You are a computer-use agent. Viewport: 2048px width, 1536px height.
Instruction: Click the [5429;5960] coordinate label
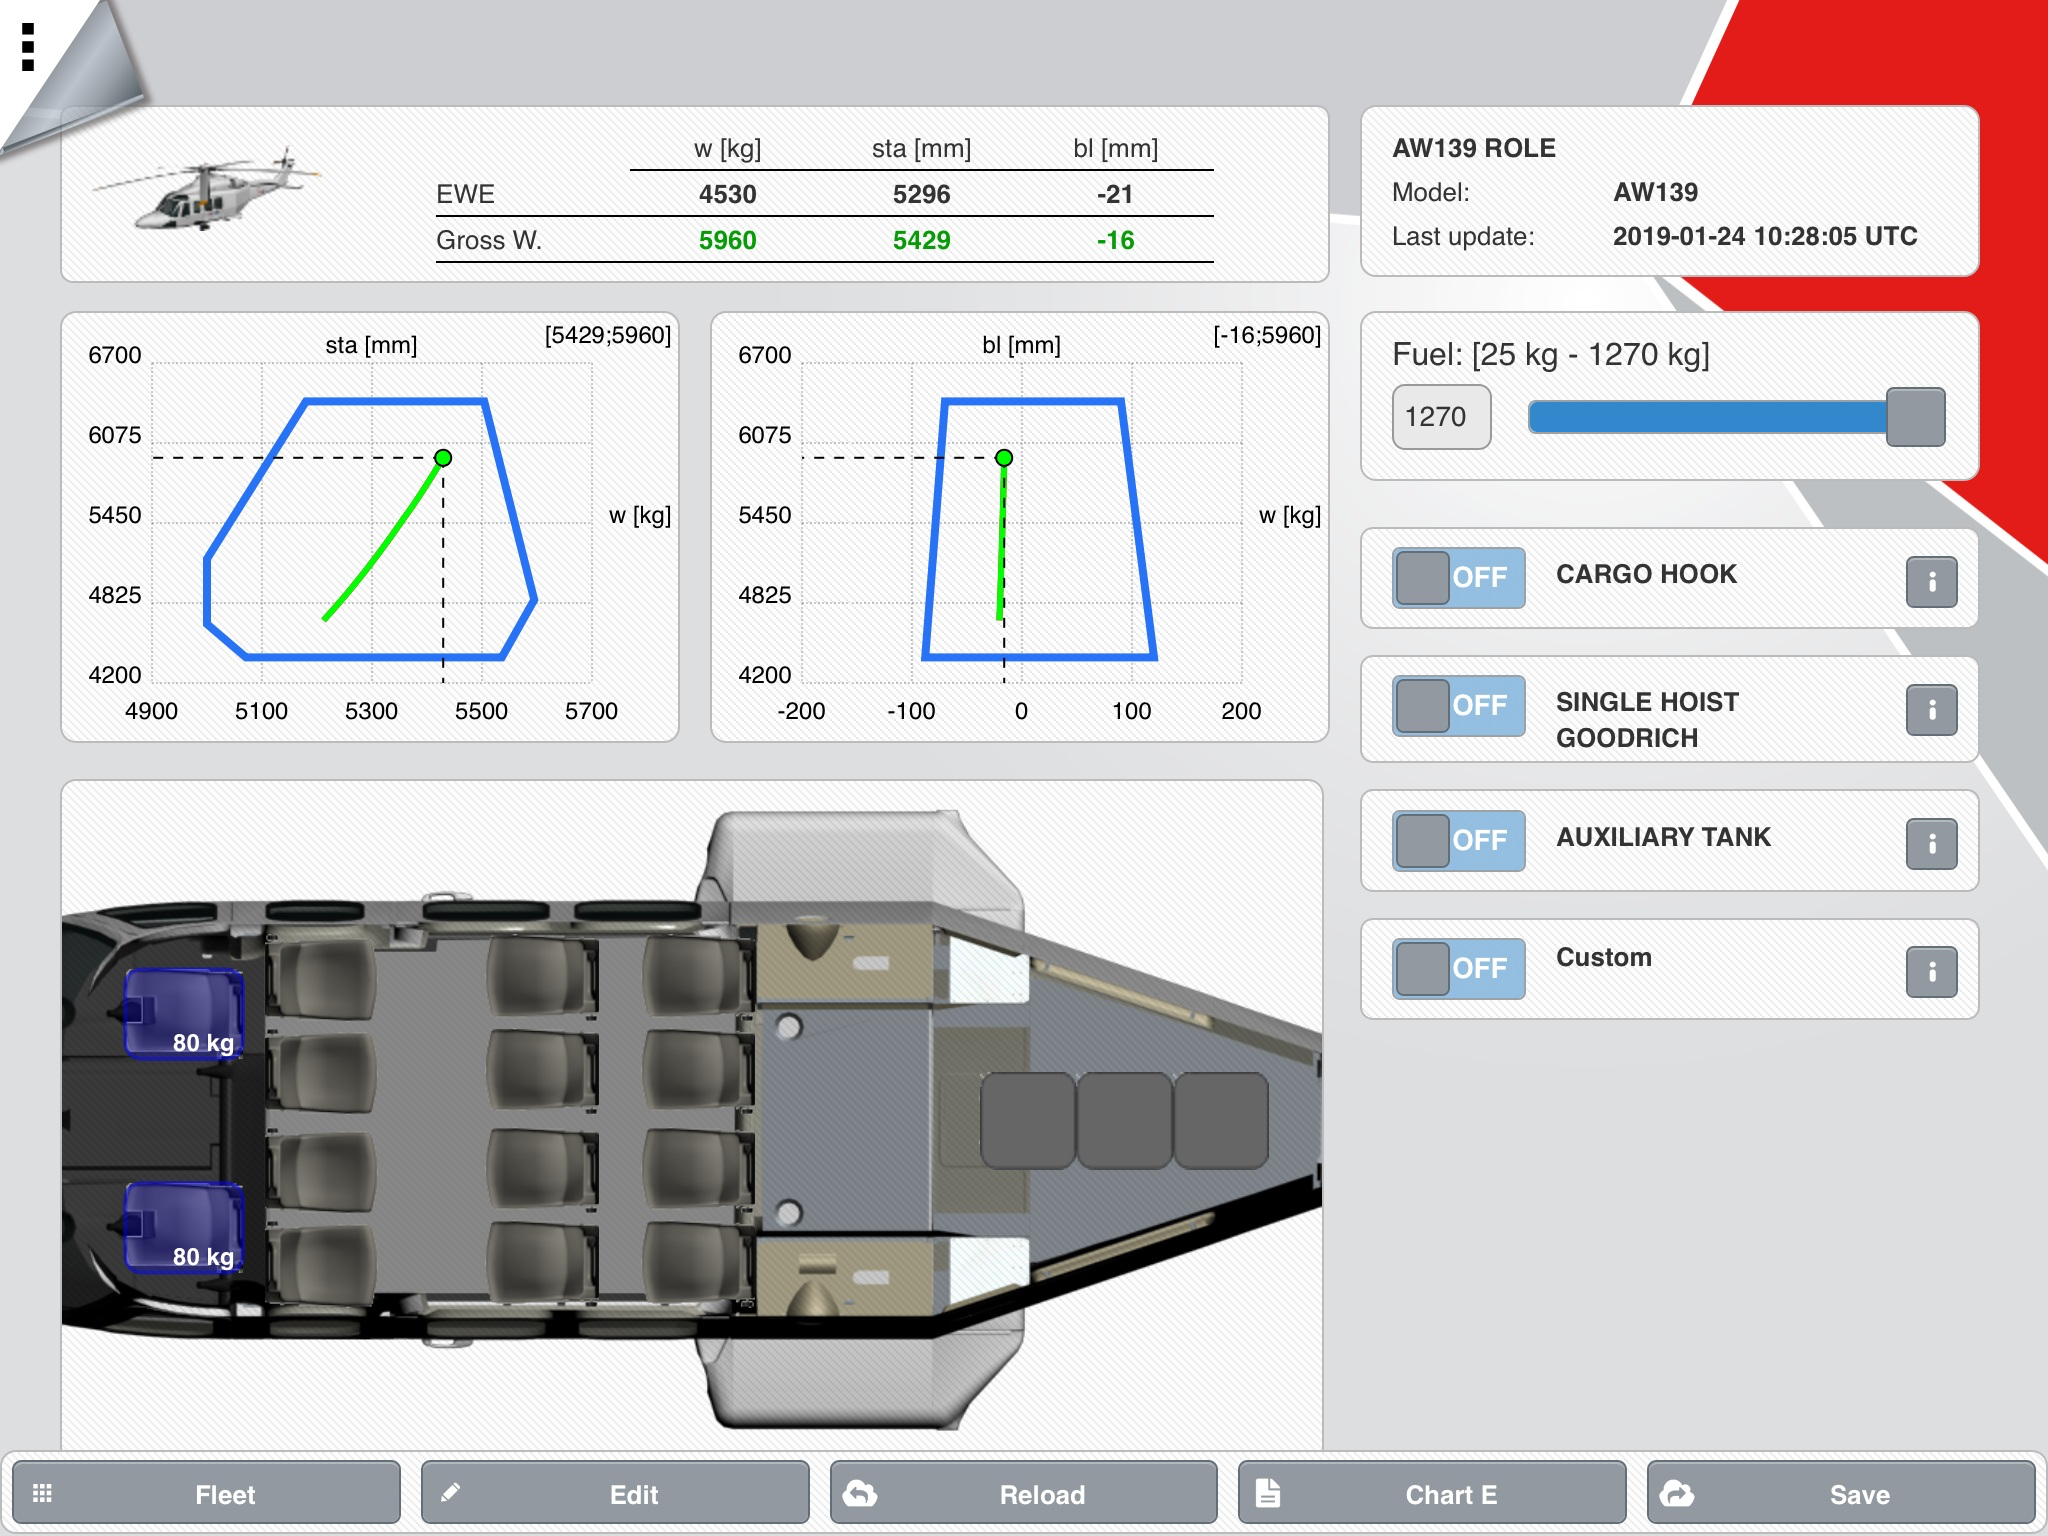click(x=608, y=335)
